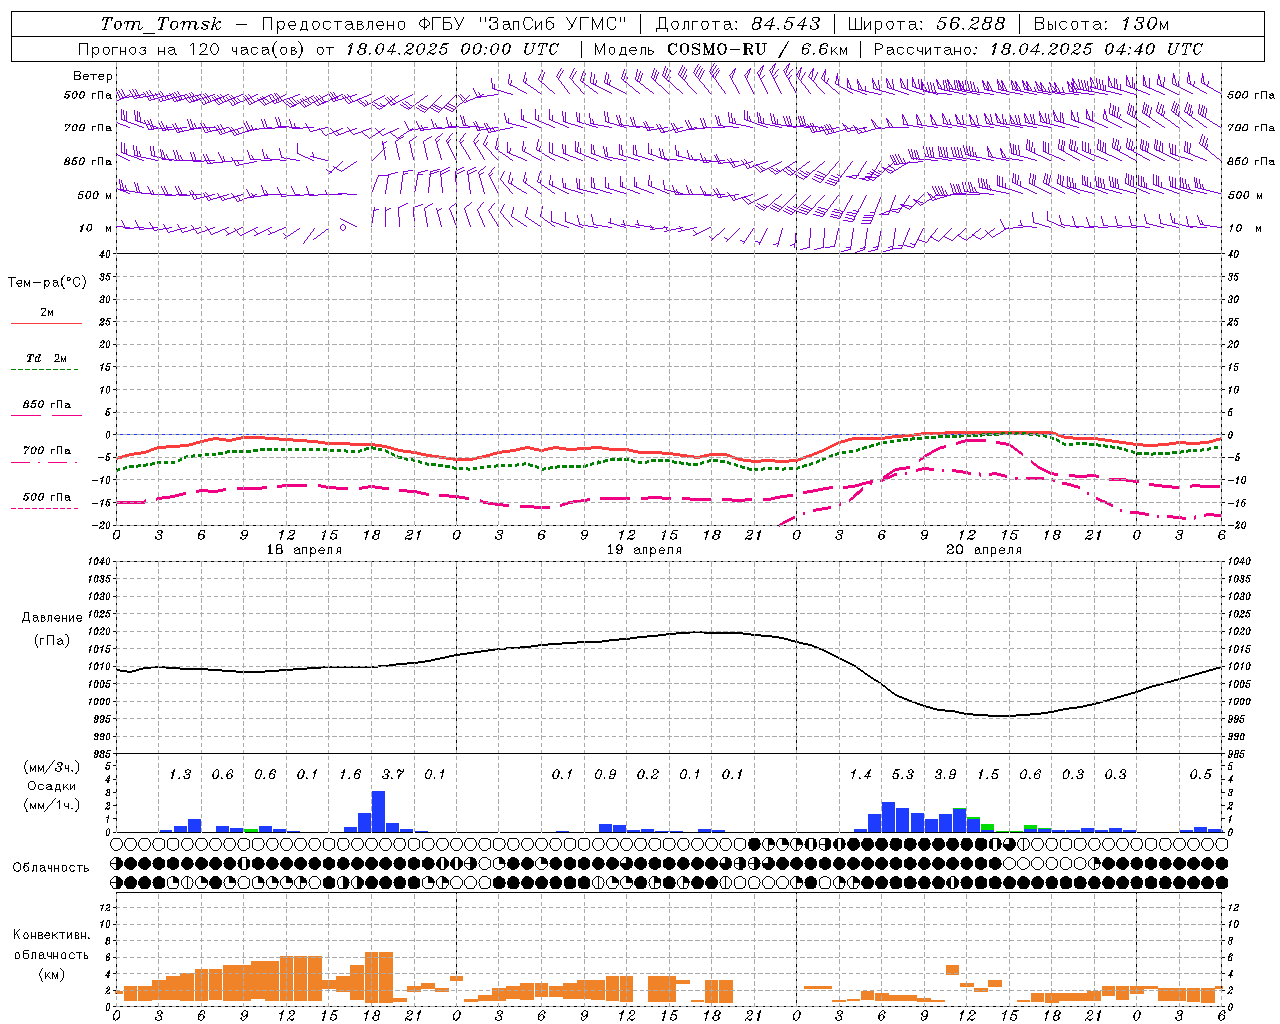This screenshot has width=1280, height=1024.
Task: Click the '2м' temperature legend entry
Action: pyautogui.click(x=47, y=312)
